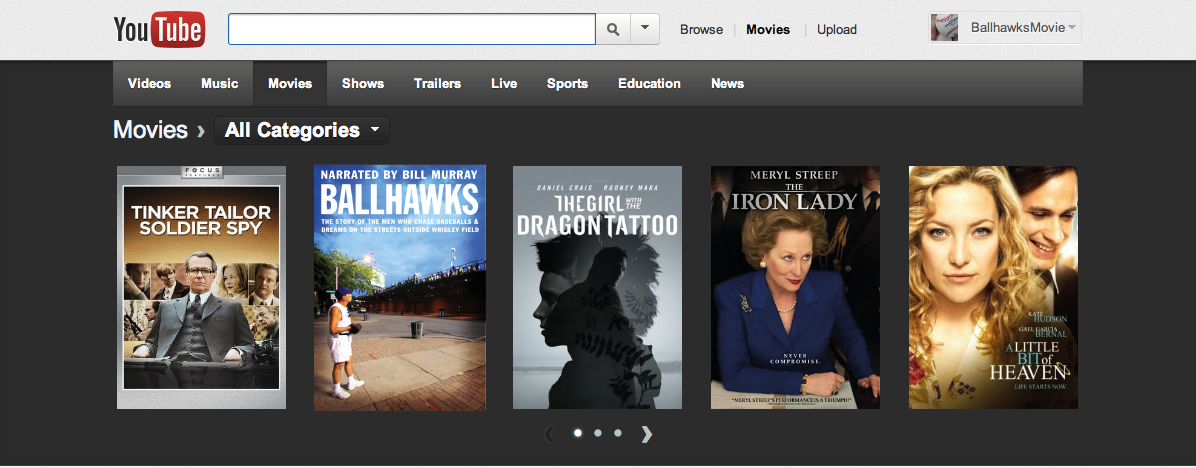Select the second carousel page dot
Screen dimensions: 1196x468
click(598, 433)
